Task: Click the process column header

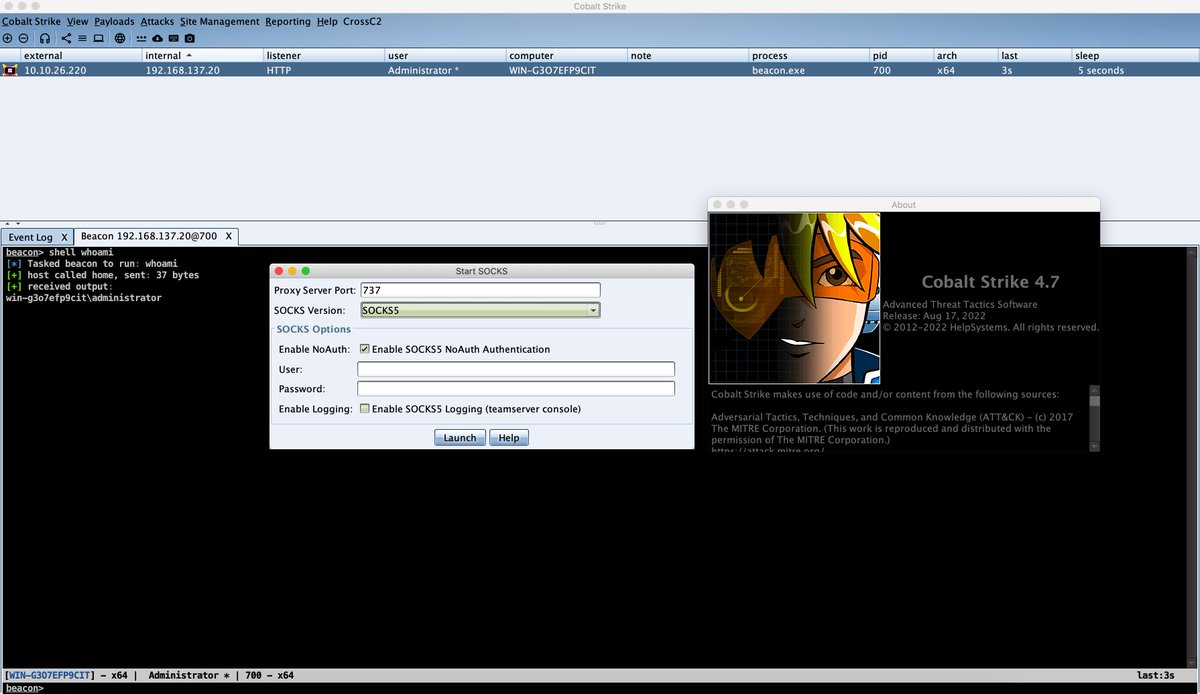Action: click(808, 55)
